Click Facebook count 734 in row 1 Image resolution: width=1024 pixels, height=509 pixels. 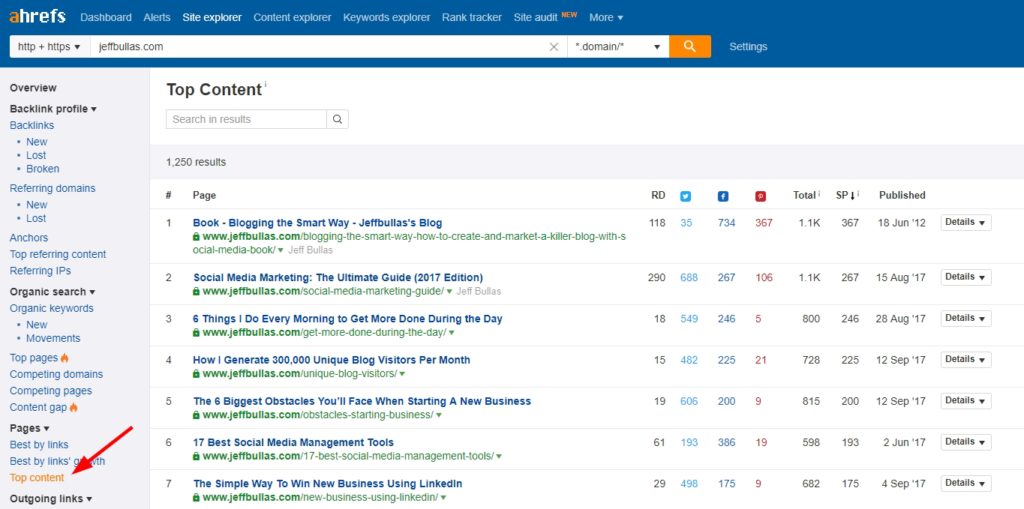click(726, 223)
